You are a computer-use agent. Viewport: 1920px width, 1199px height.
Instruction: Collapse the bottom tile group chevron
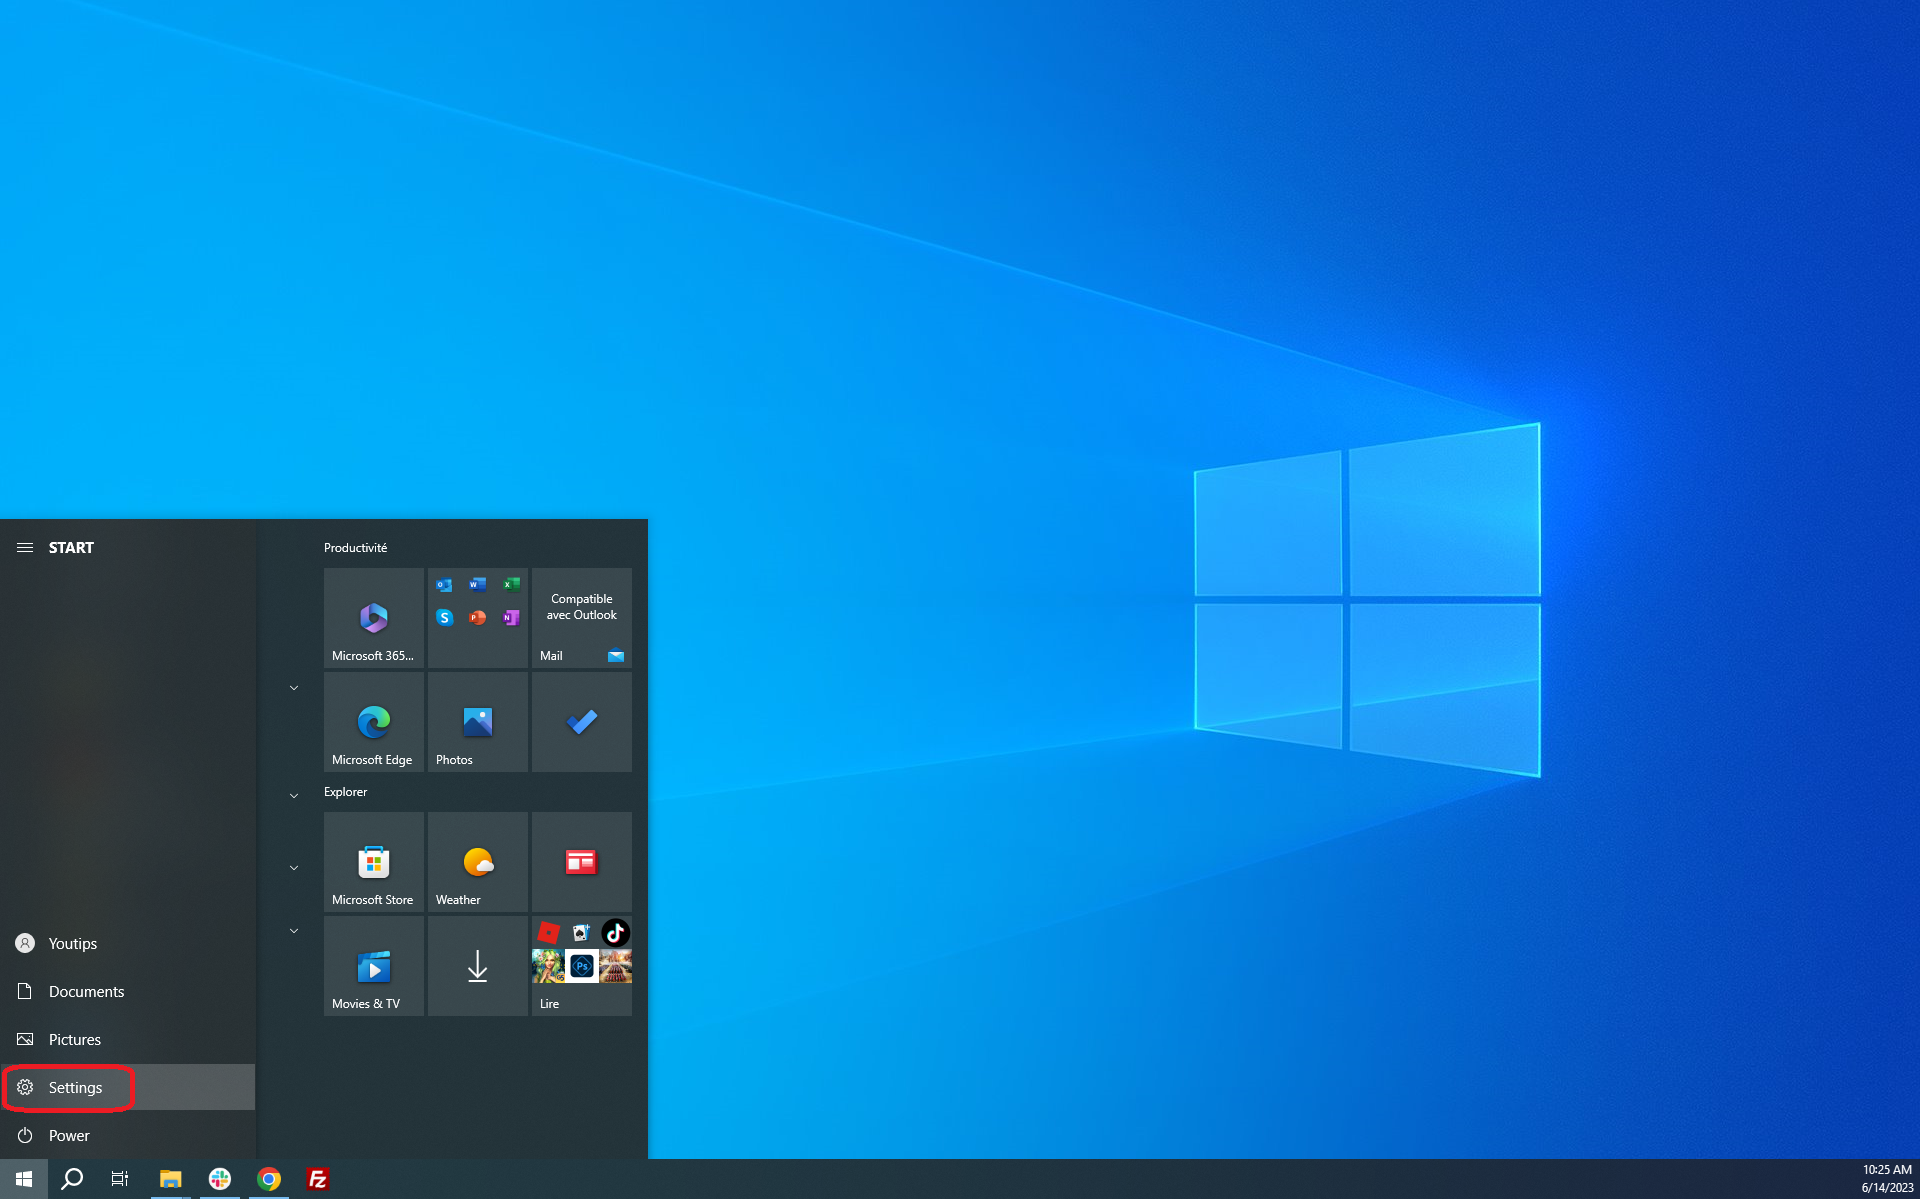point(293,930)
